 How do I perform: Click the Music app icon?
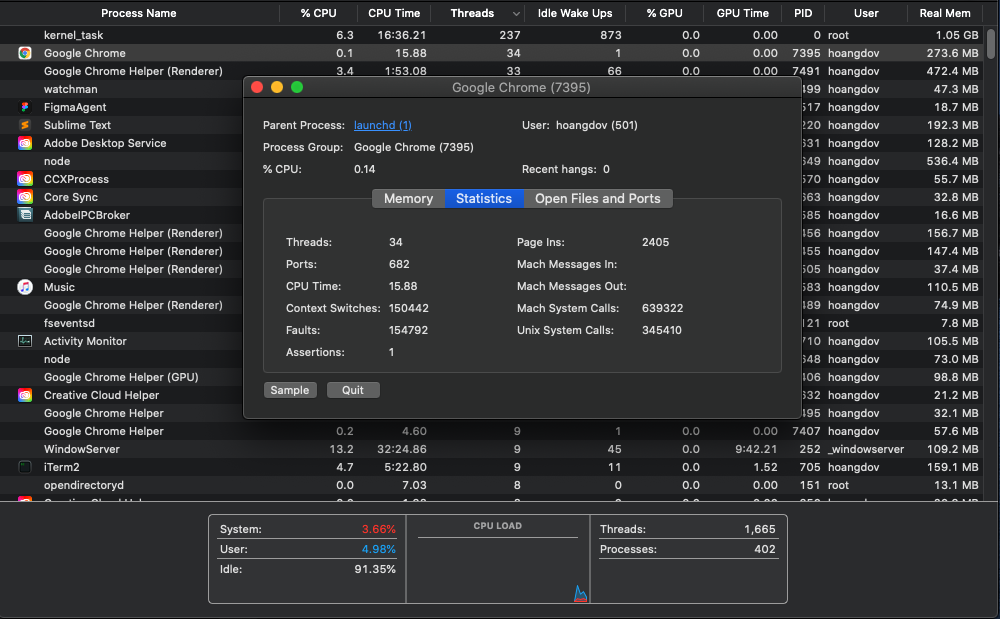[x=25, y=287]
